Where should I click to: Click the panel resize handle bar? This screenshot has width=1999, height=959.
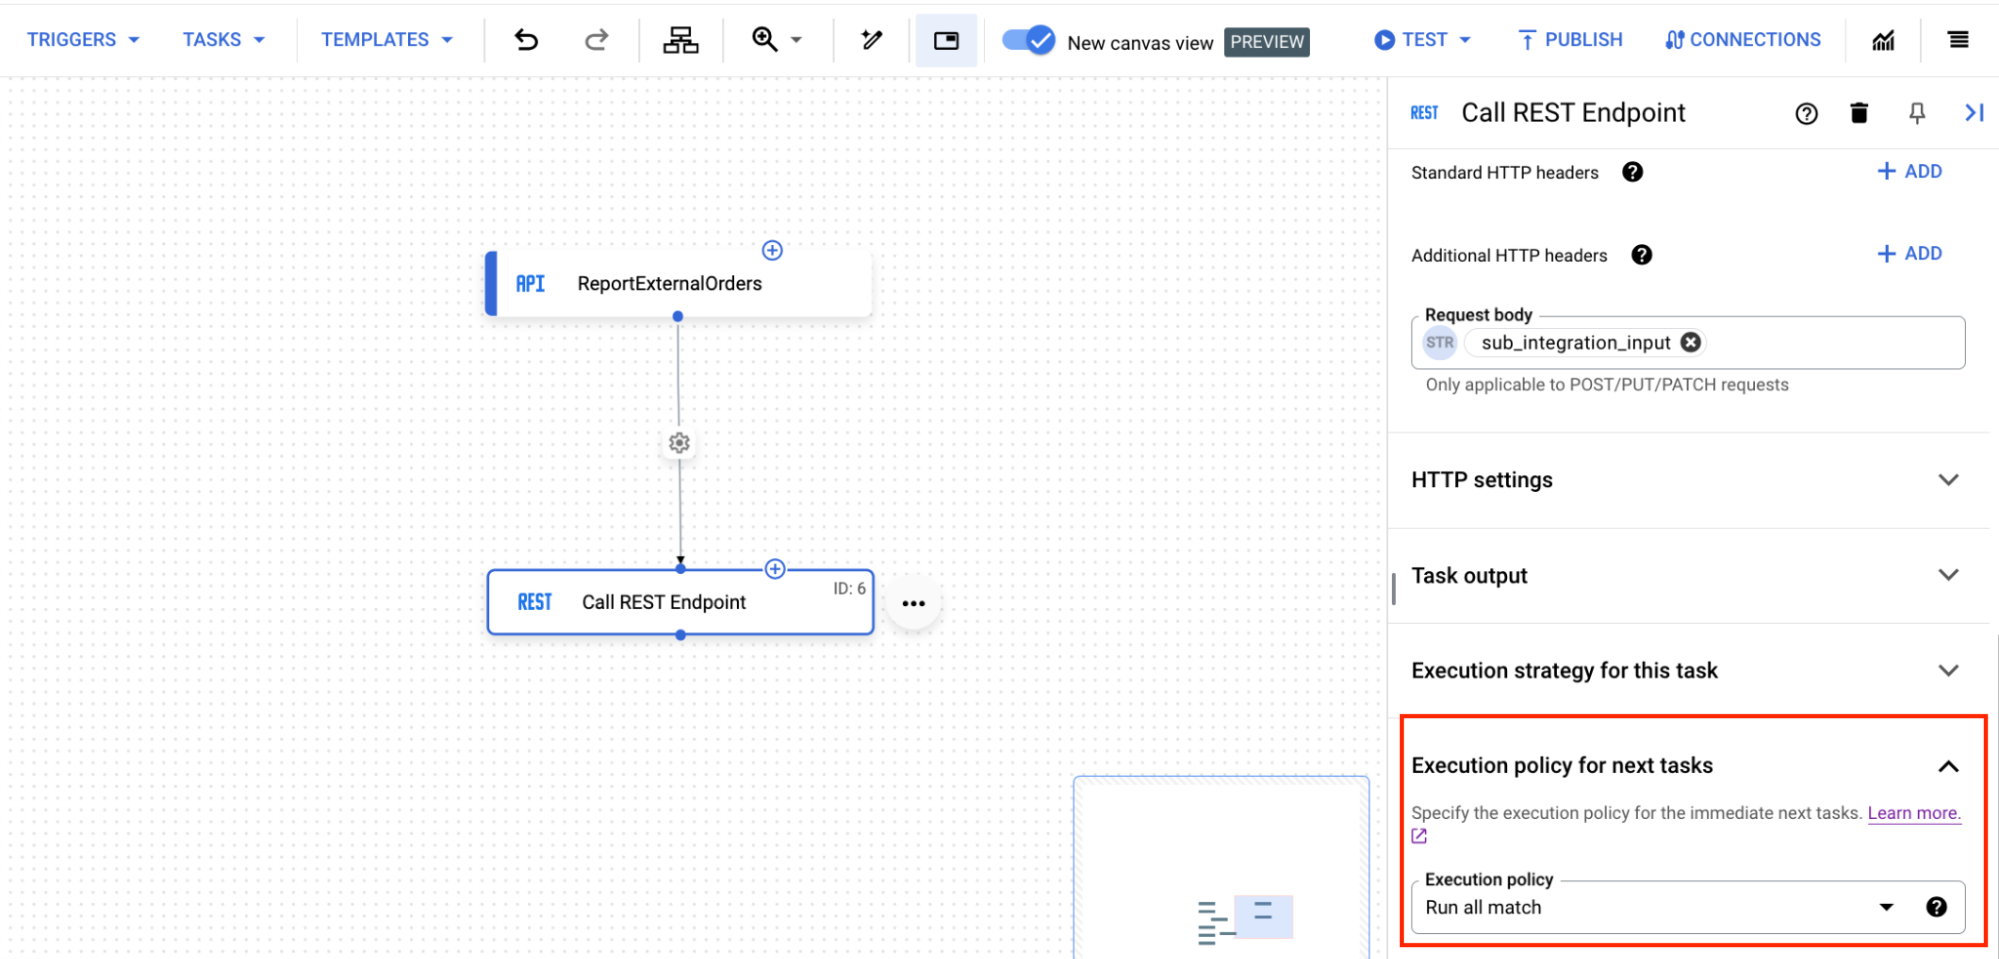point(1394,588)
